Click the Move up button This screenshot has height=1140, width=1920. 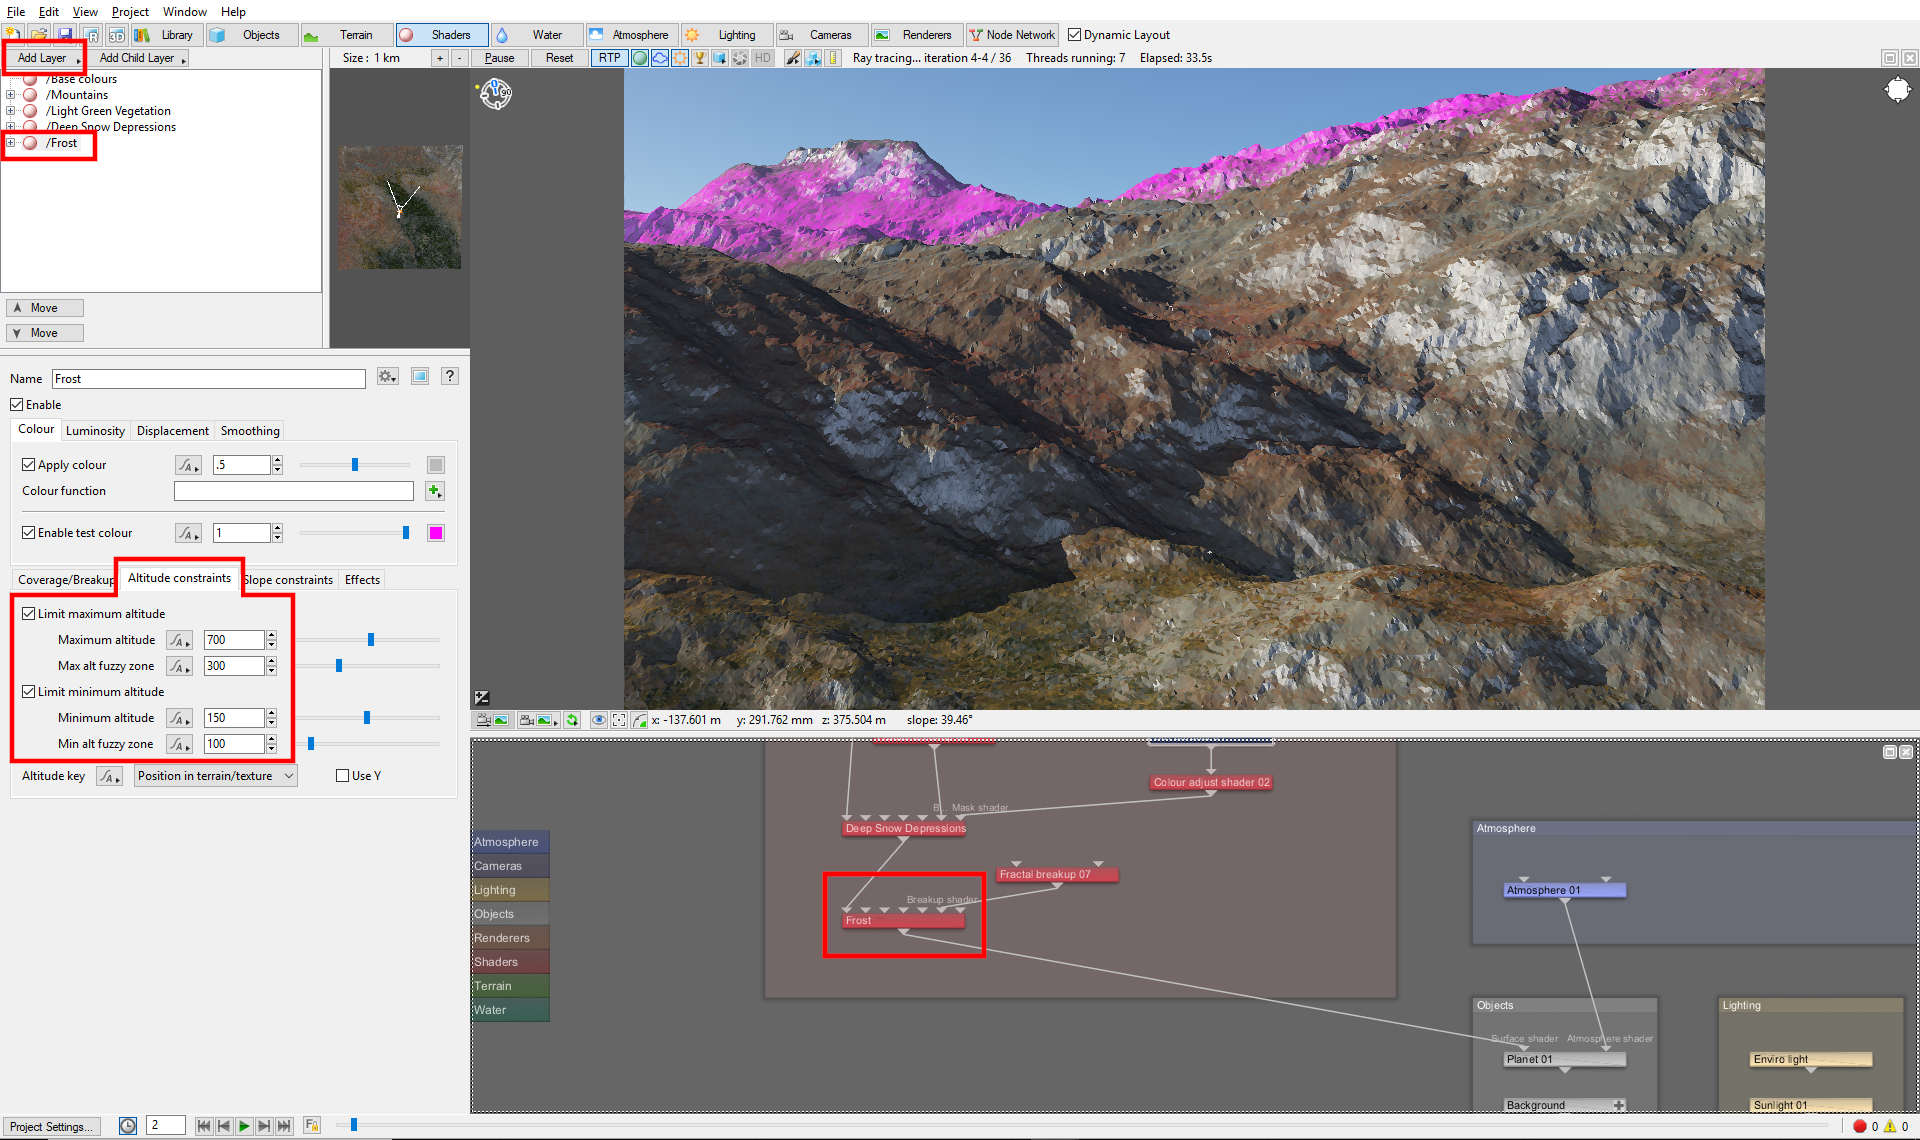45,308
